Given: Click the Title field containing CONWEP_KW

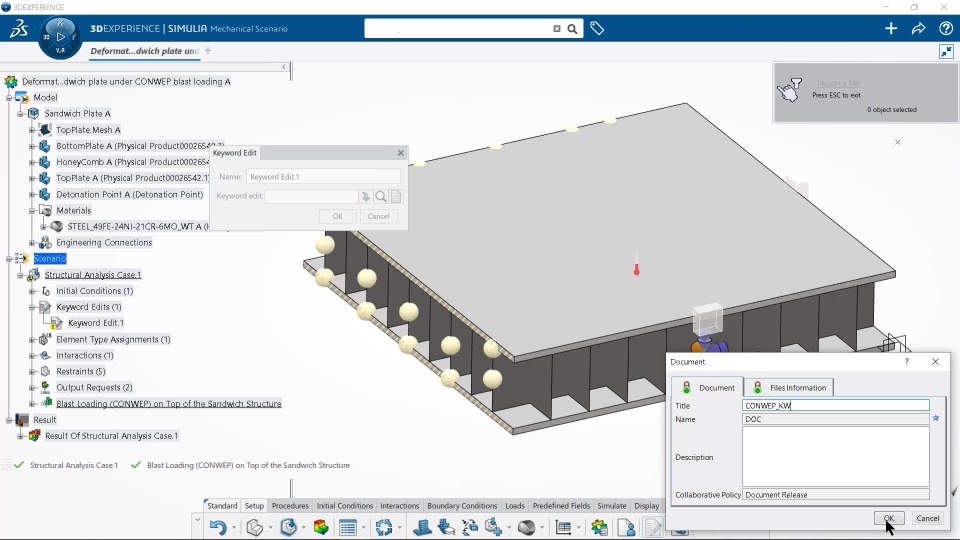Looking at the screenshot, I should click(836, 405).
